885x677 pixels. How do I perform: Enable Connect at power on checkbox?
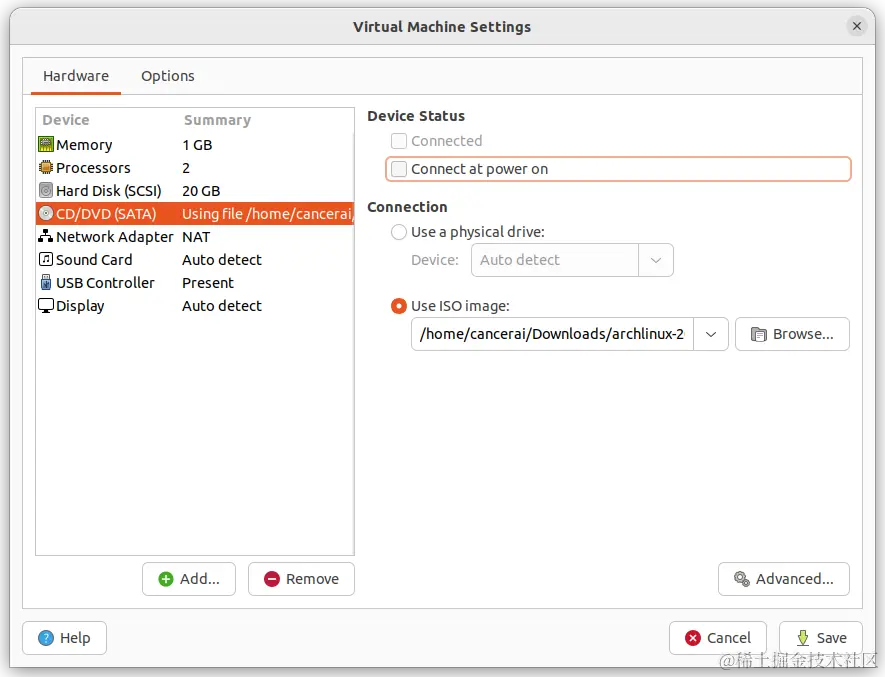tap(399, 169)
